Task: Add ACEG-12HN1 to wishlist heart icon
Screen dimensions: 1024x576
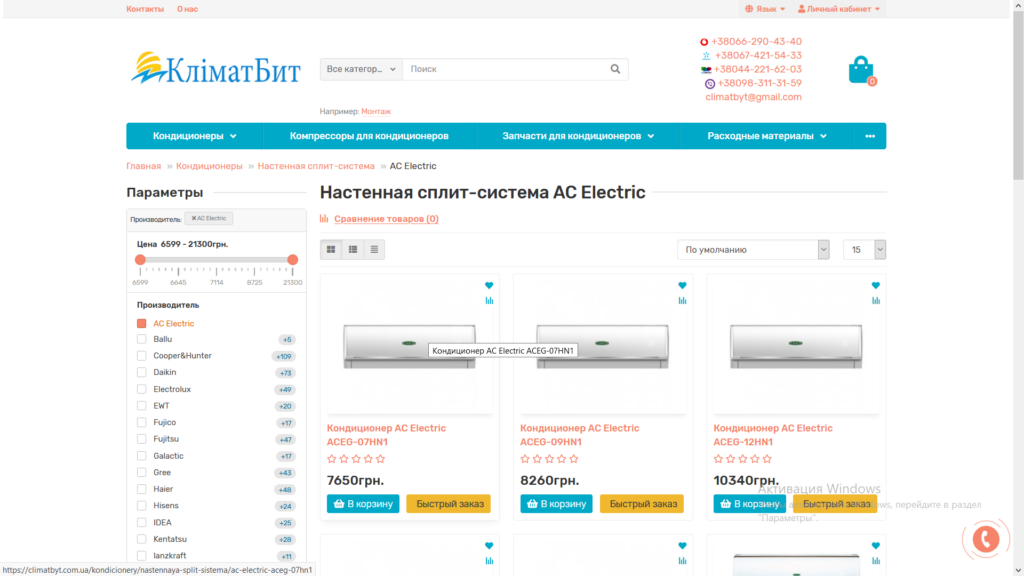Action: click(x=876, y=285)
